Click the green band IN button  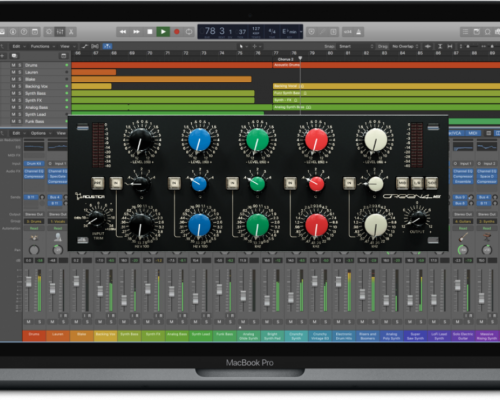coord(232,183)
